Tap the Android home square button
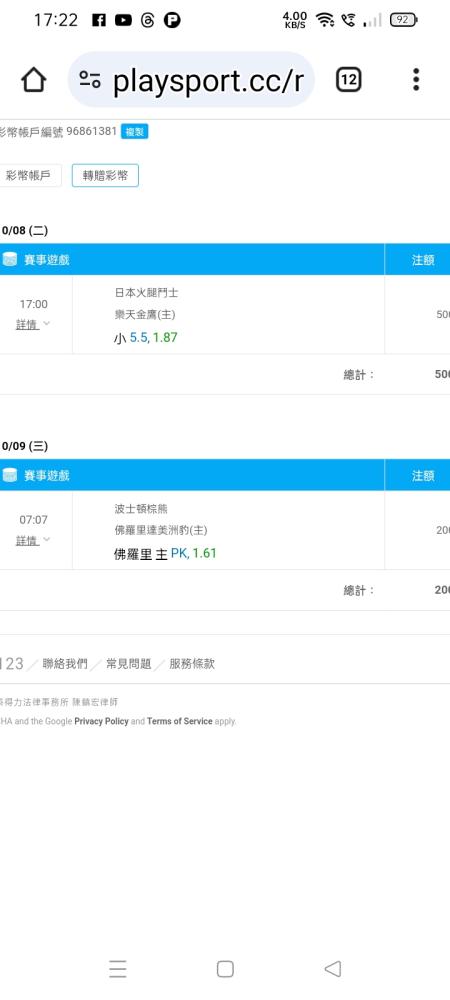Viewport: 450px width, 1000px height. coord(225,969)
